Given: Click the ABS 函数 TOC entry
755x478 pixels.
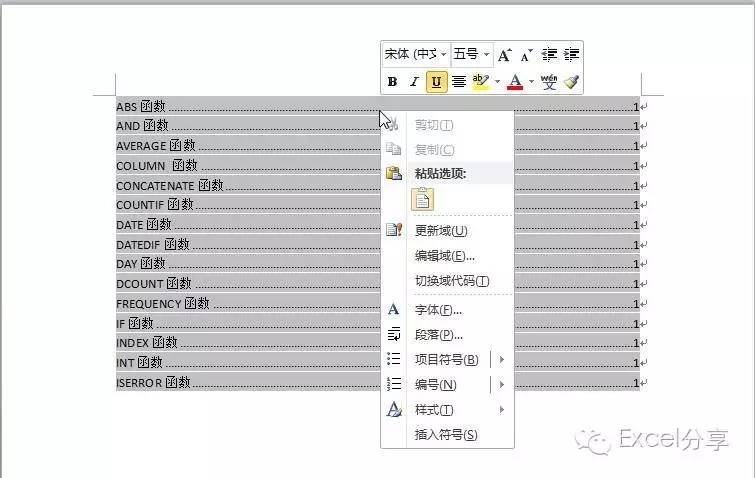Looking at the screenshot, I should [x=141, y=106].
